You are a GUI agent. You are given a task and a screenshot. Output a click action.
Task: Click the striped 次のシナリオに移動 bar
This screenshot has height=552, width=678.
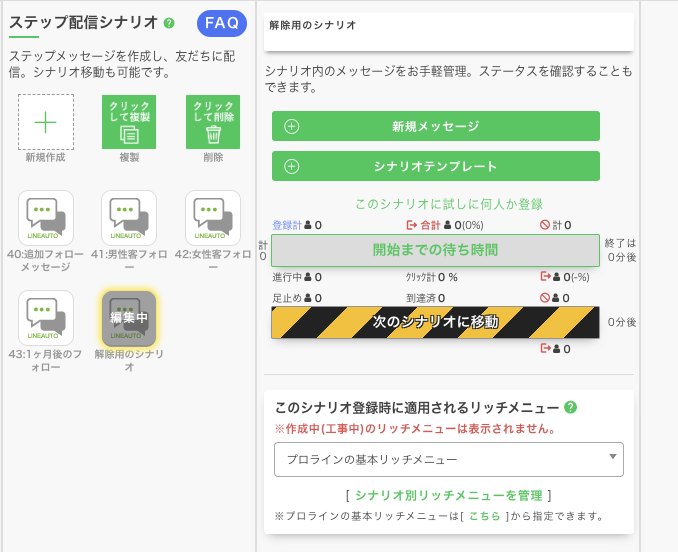click(x=435, y=322)
